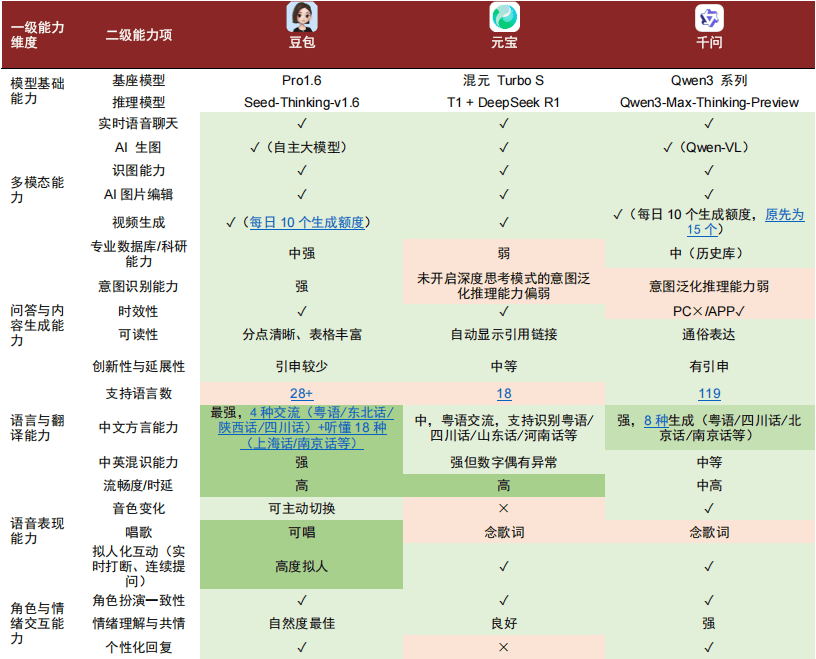Select the '一级能力维度' header cell

click(38, 35)
